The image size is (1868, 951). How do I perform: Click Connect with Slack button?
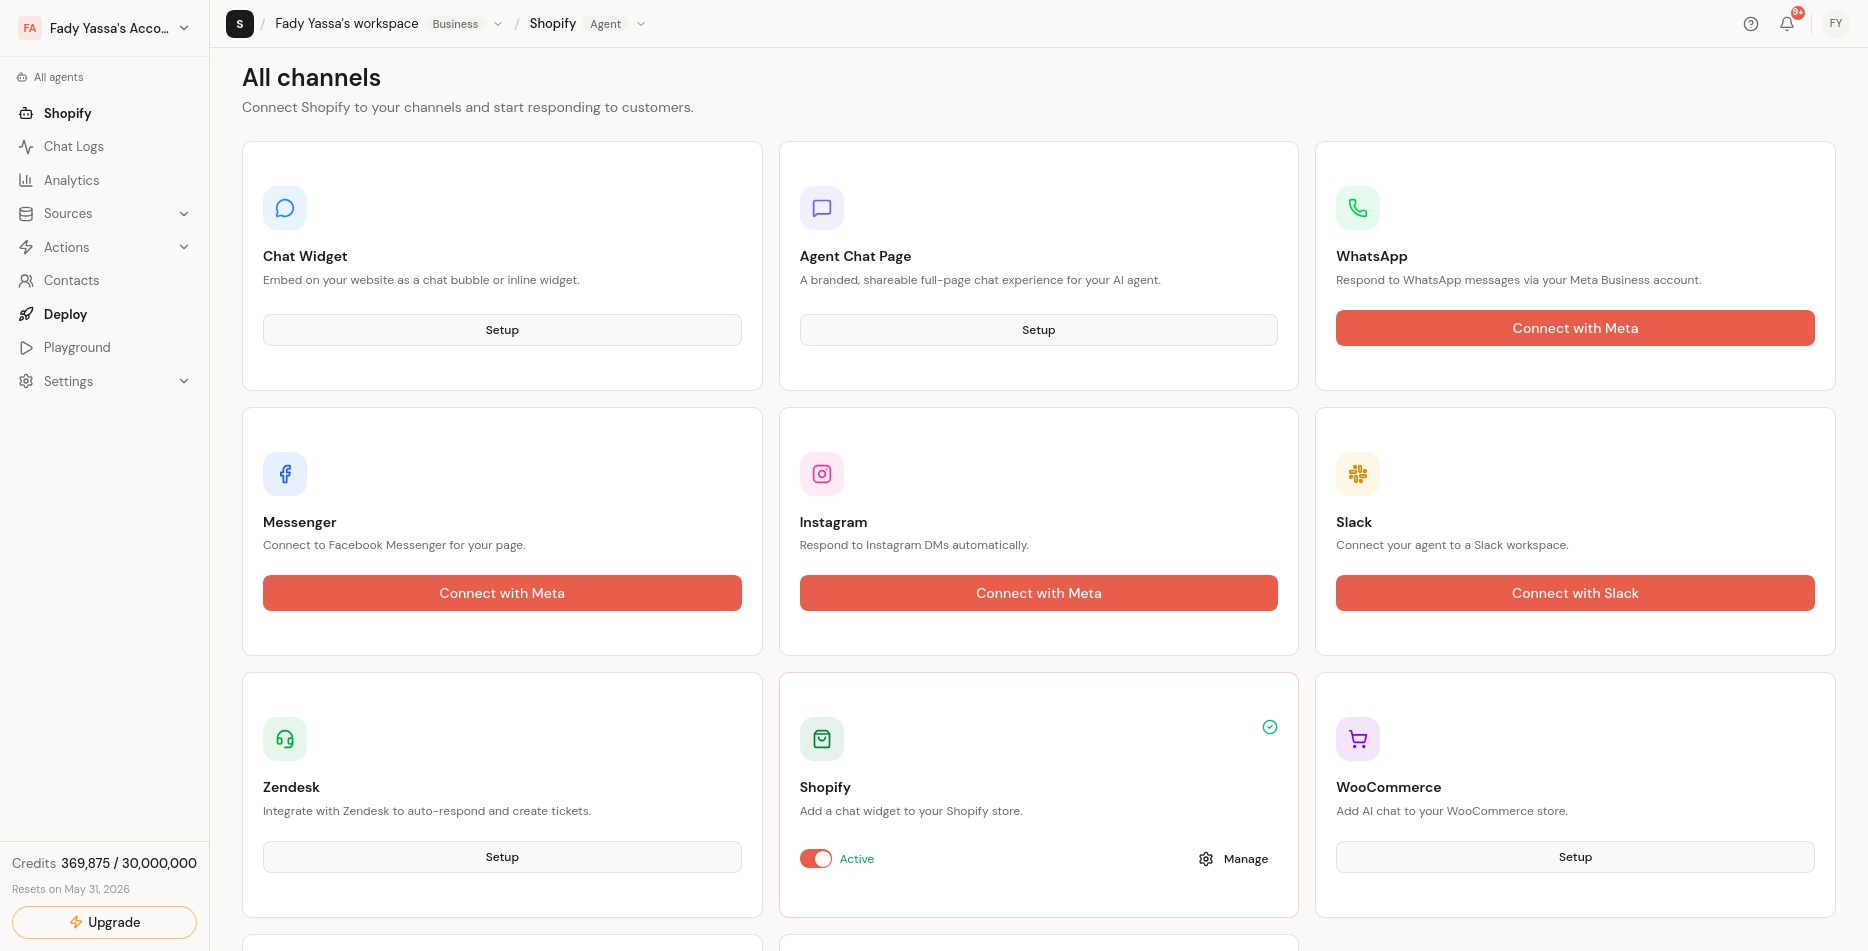click(1575, 593)
